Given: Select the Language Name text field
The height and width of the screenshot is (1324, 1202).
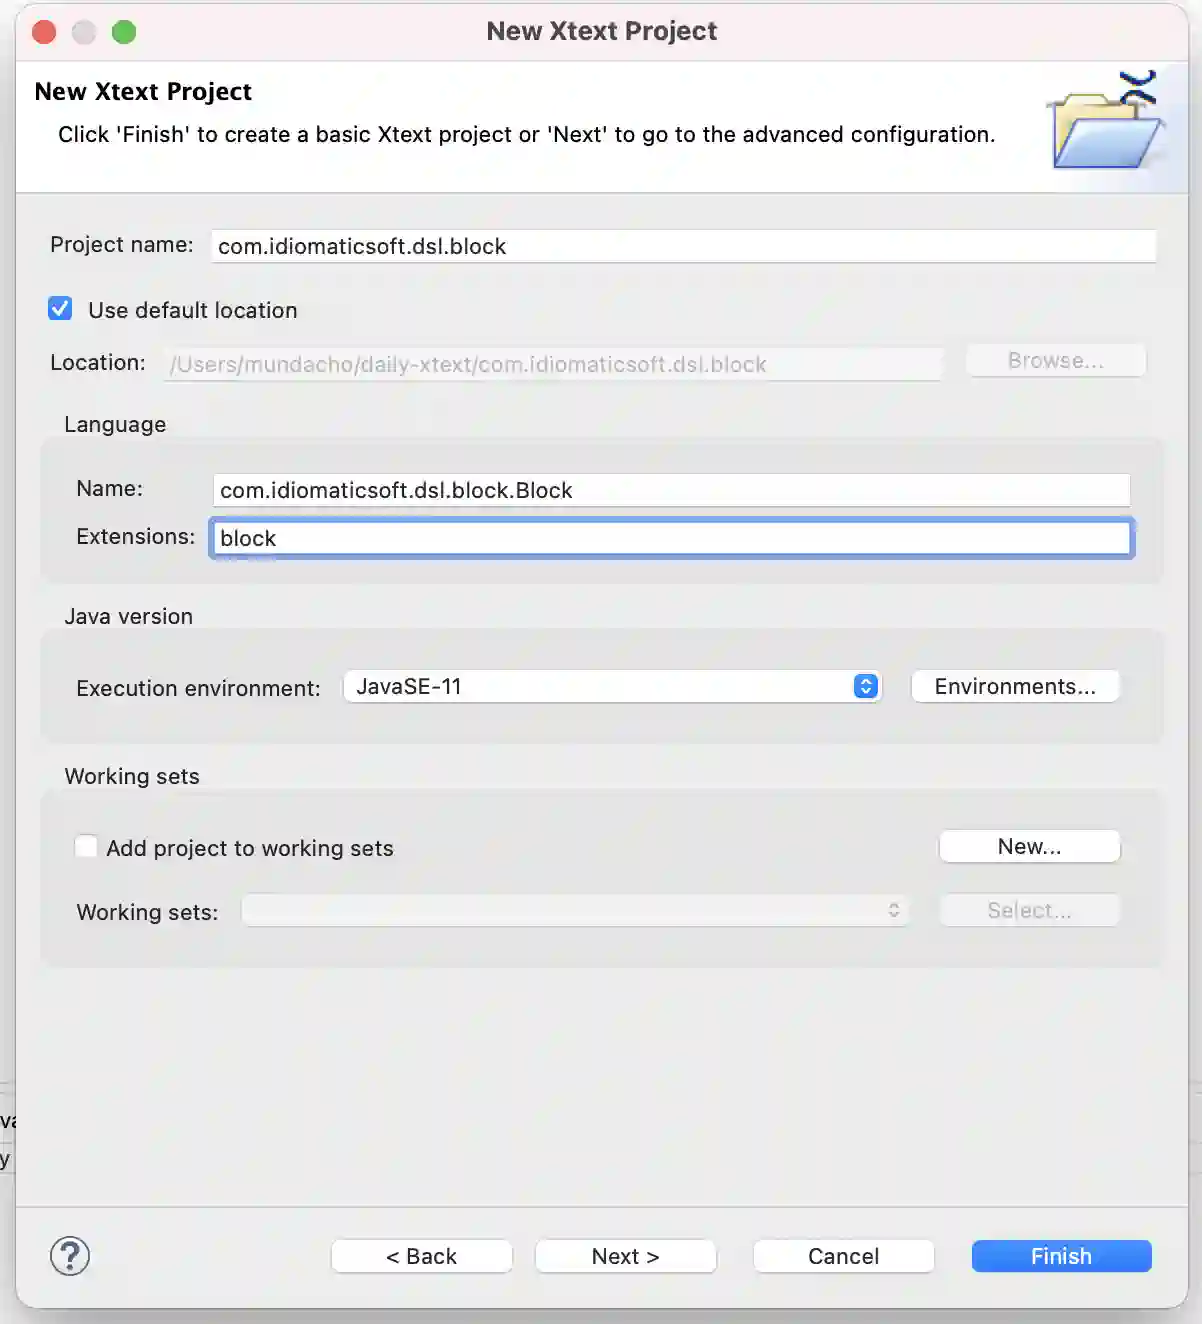Looking at the screenshot, I should [x=670, y=490].
